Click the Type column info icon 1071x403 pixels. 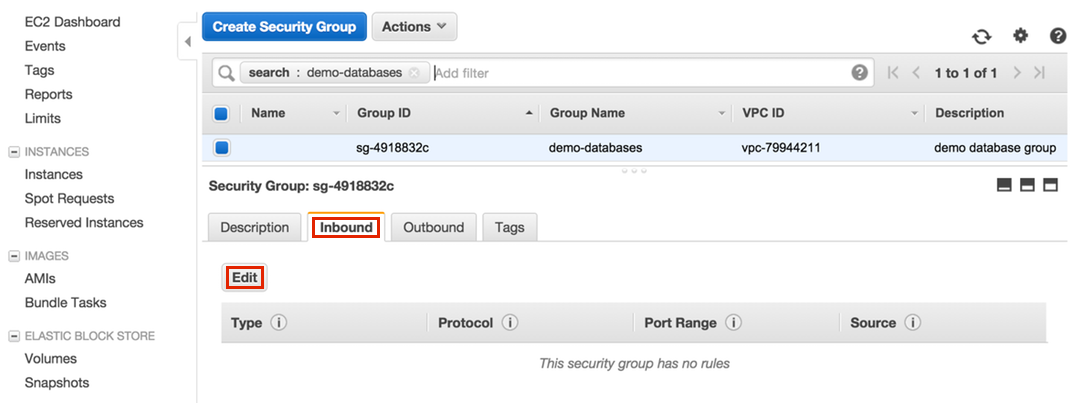279,323
